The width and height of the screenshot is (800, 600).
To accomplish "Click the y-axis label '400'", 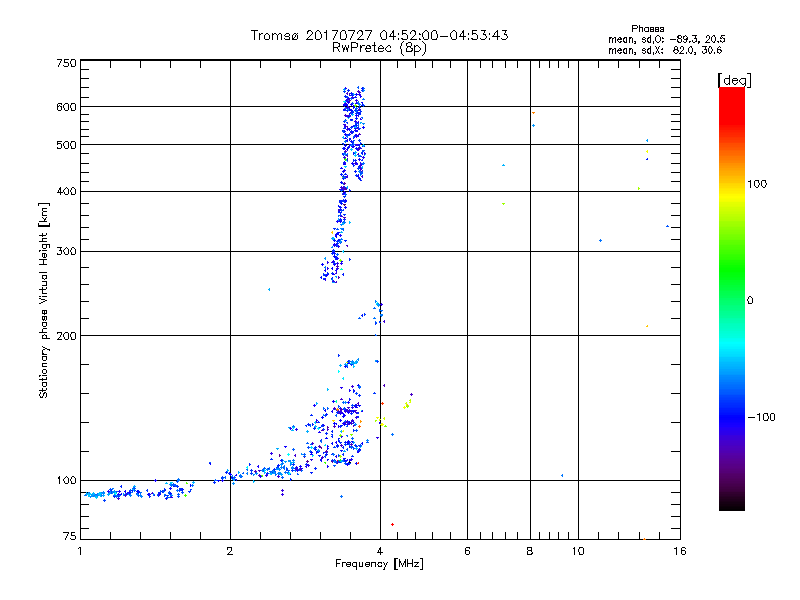I will click(x=66, y=192).
